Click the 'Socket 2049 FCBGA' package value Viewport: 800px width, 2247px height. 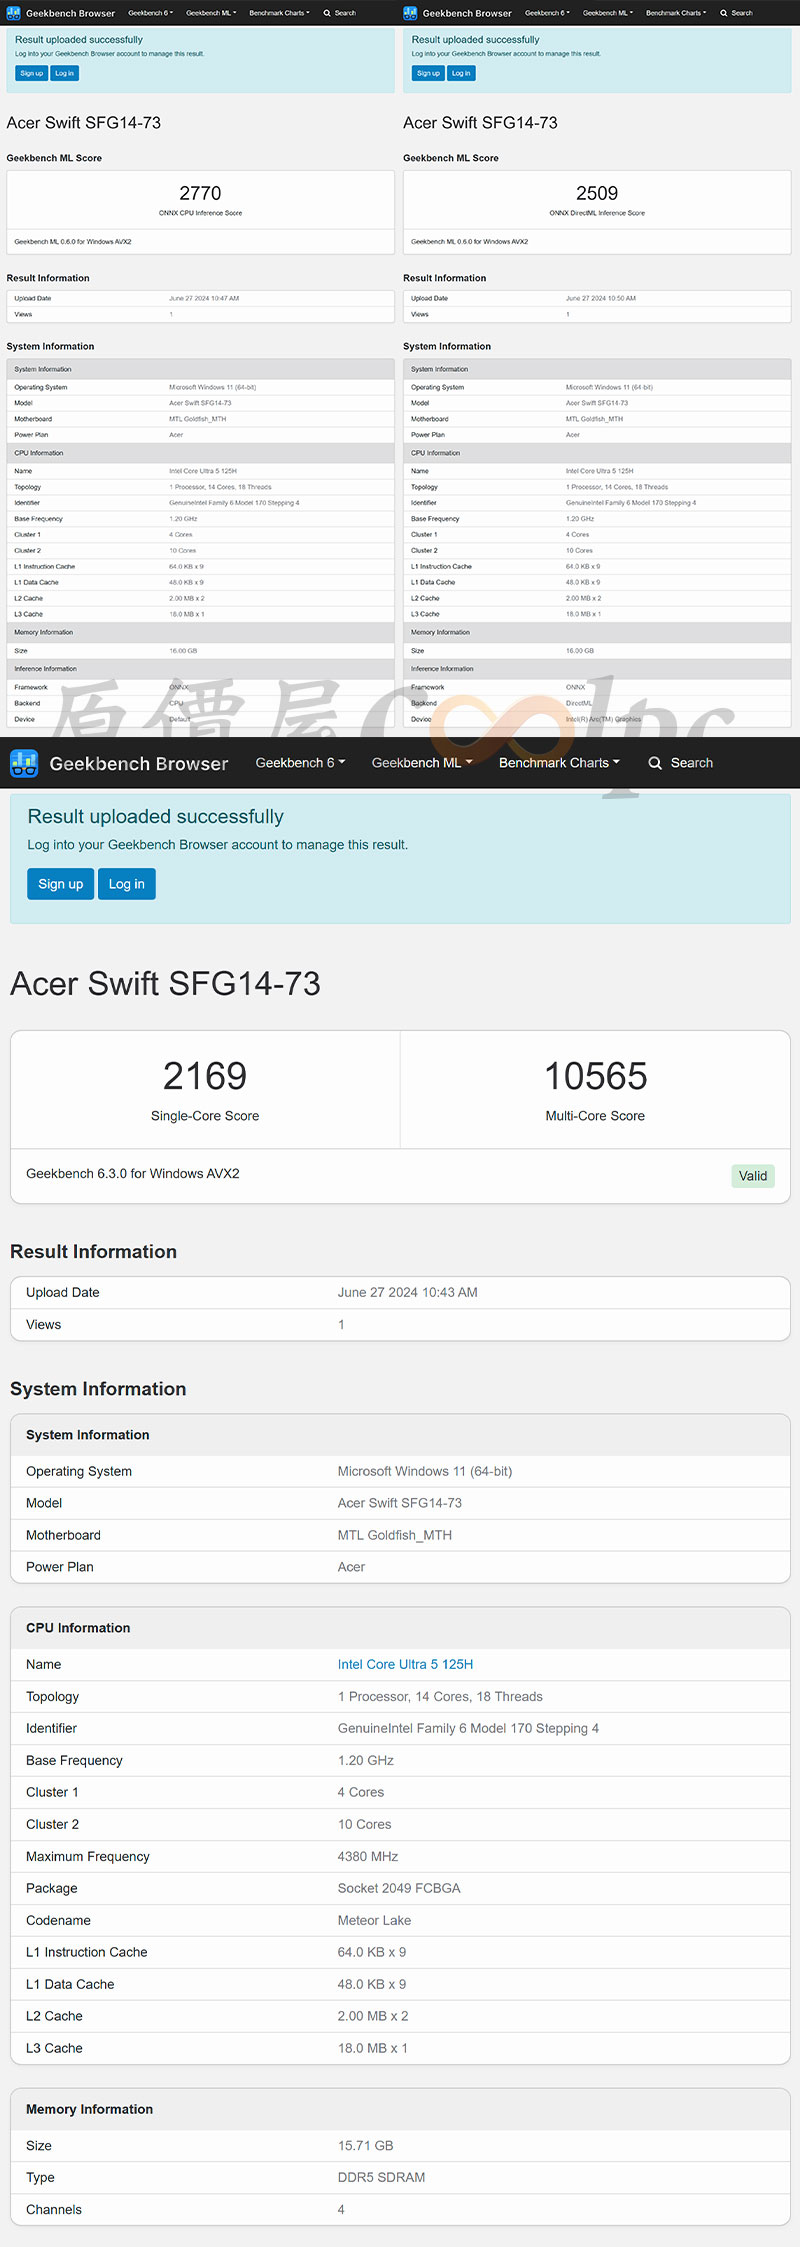399,1888
